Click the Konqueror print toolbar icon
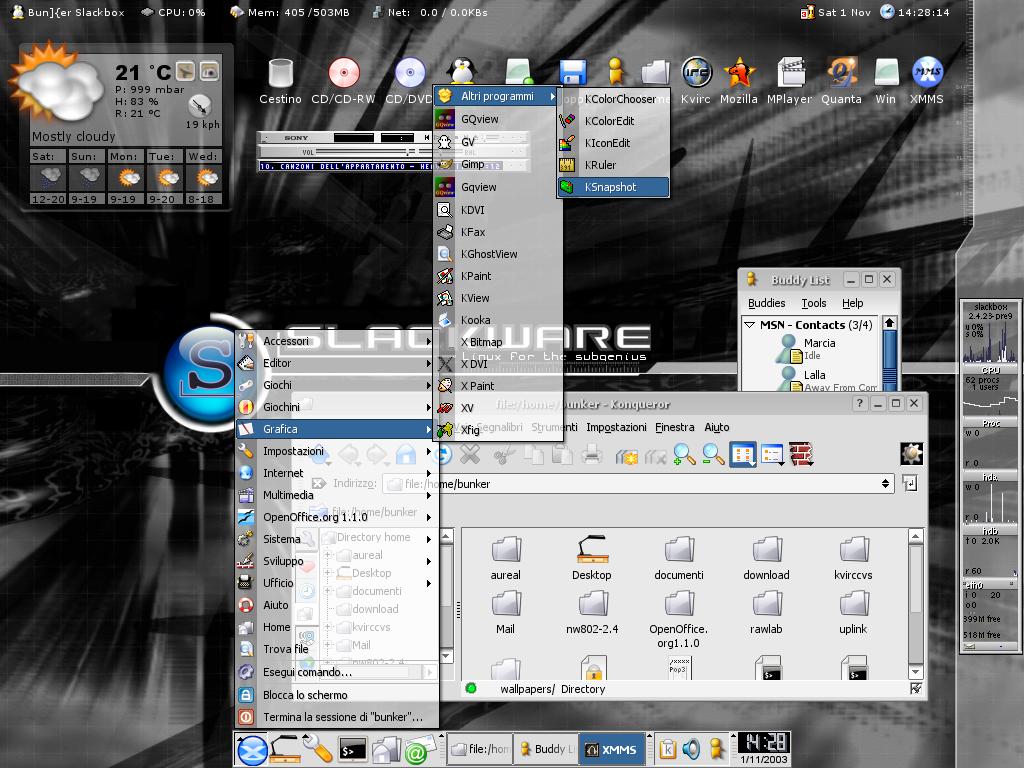This screenshot has width=1024, height=768. pos(592,454)
